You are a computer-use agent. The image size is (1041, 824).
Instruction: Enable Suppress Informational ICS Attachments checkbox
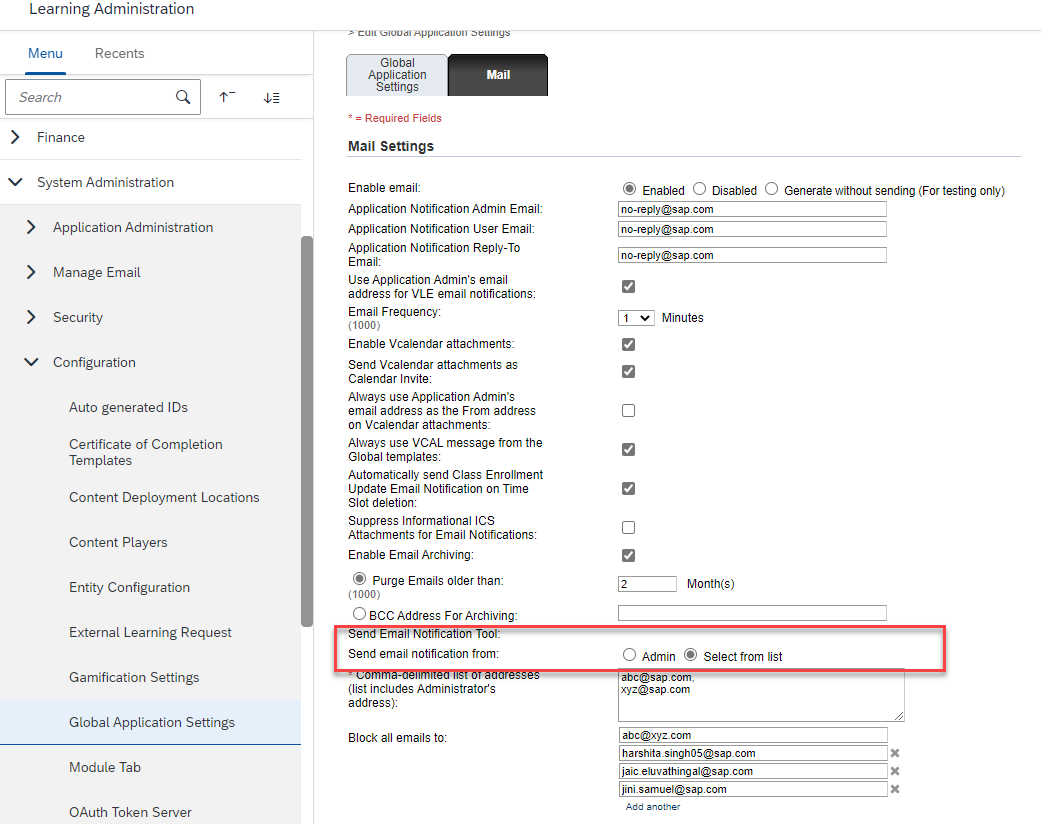[628, 527]
